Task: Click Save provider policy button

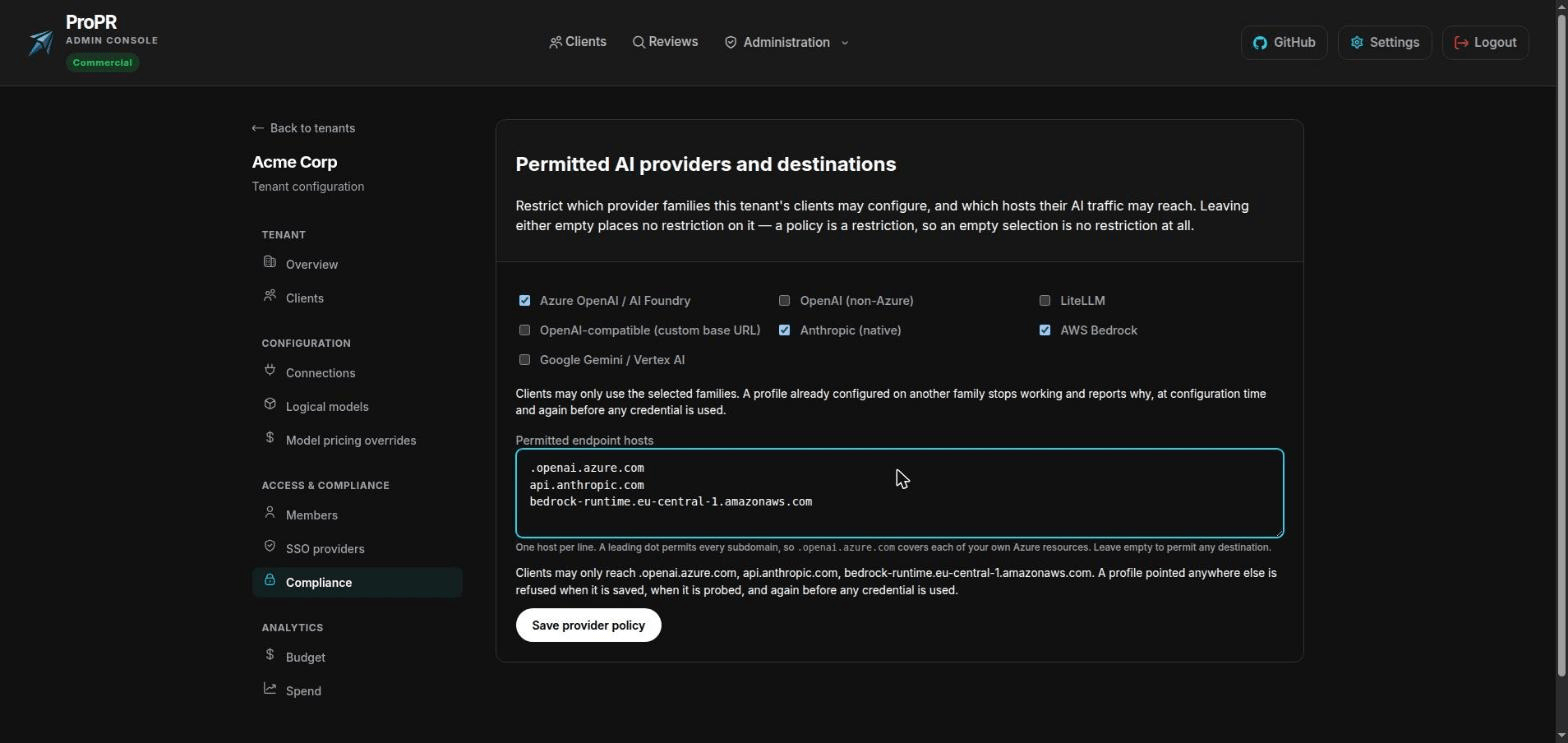Action: [588, 625]
